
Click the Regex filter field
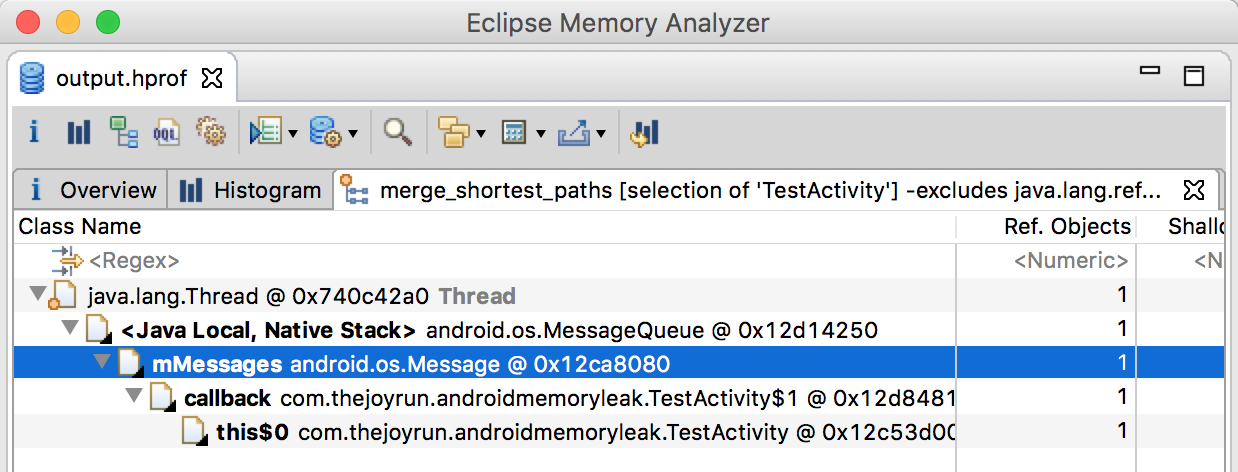click(x=134, y=261)
